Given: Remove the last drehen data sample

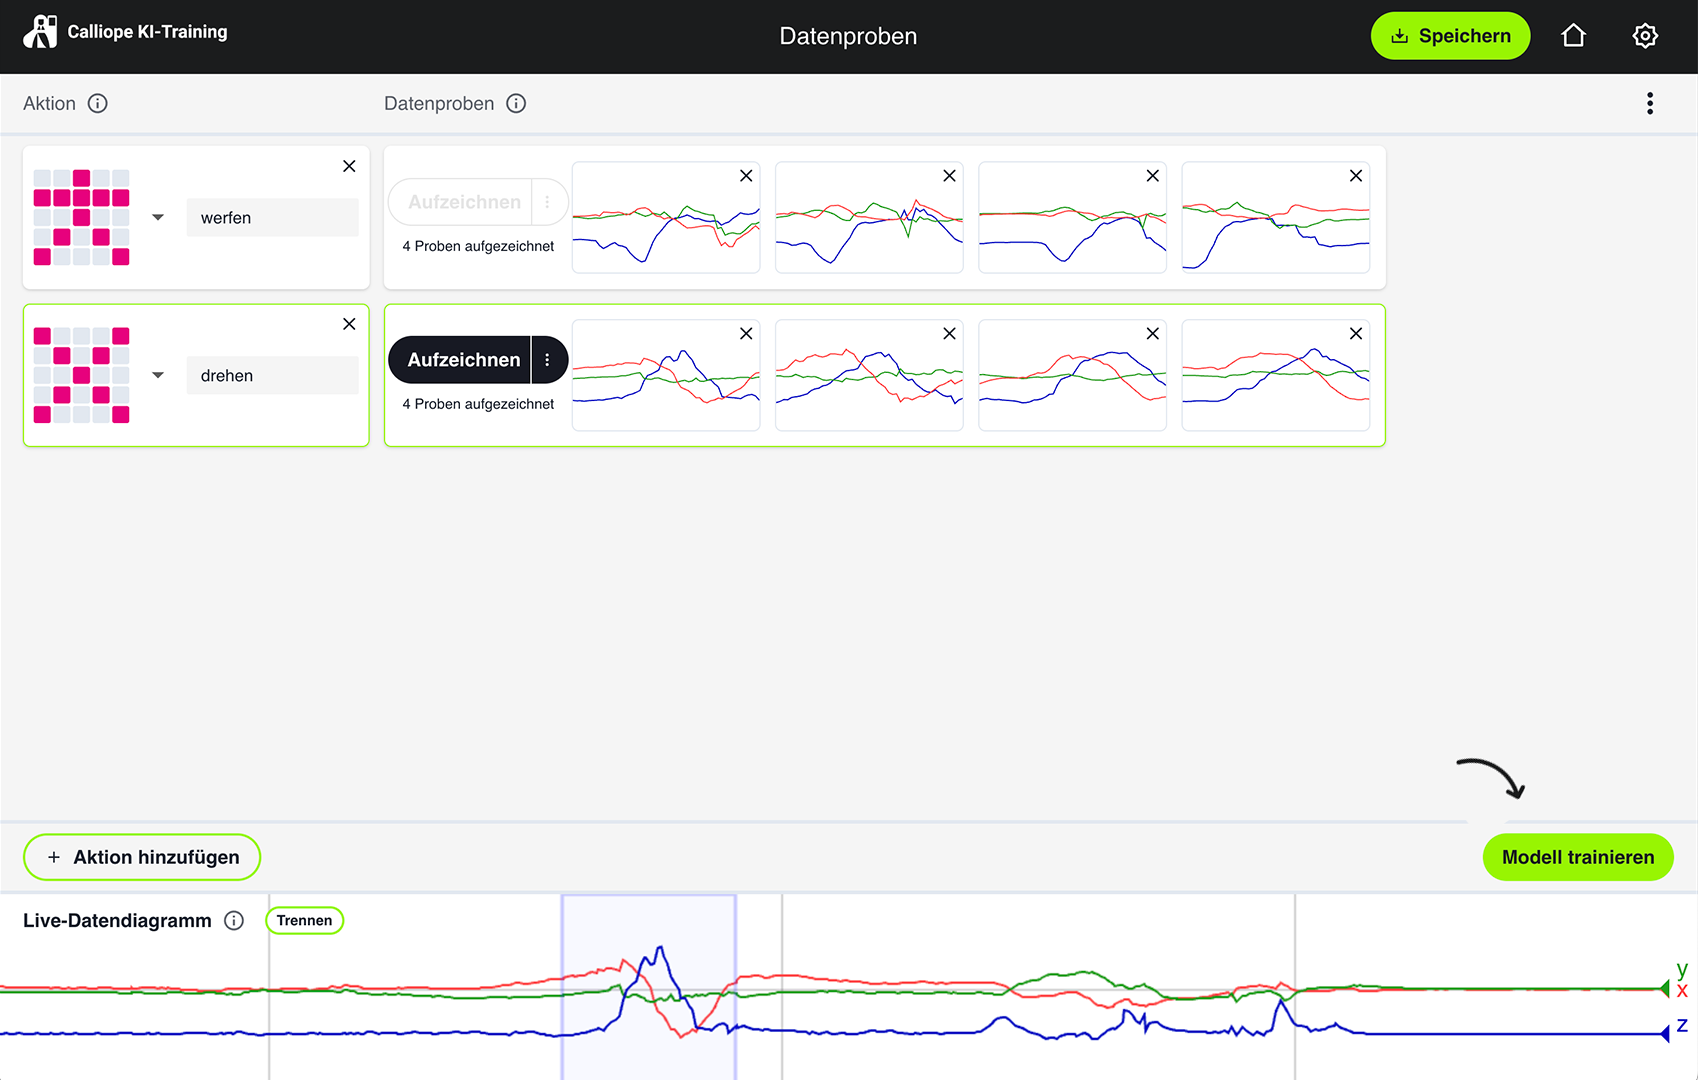Looking at the screenshot, I should [1356, 334].
